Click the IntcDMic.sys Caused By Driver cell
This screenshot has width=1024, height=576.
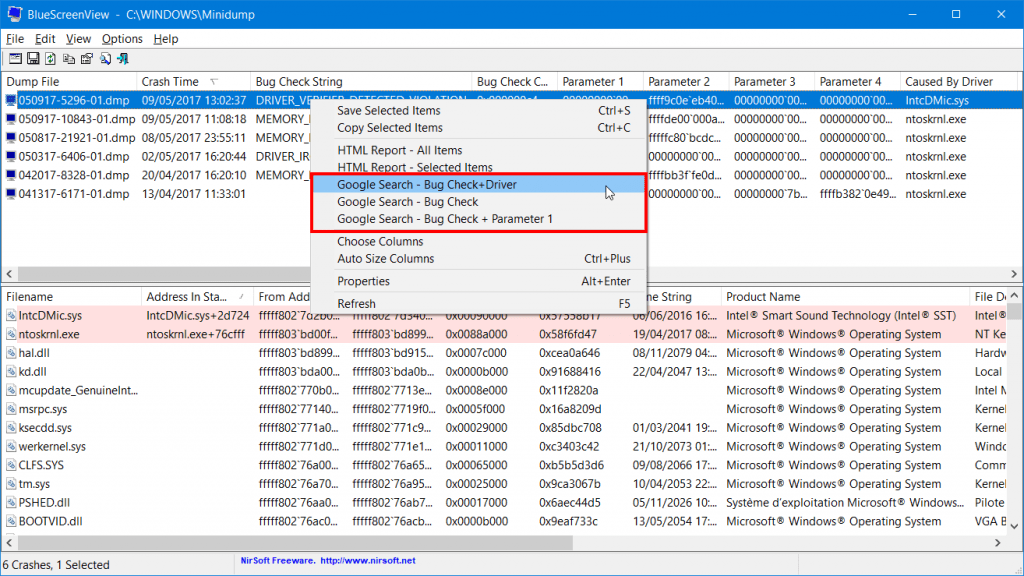[937, 101]
